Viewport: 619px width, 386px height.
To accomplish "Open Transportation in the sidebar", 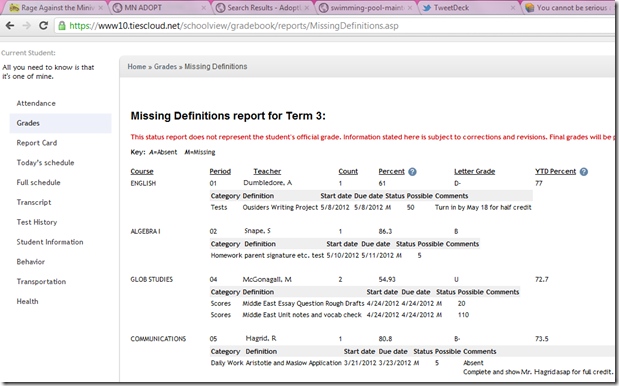I will 41,281.
